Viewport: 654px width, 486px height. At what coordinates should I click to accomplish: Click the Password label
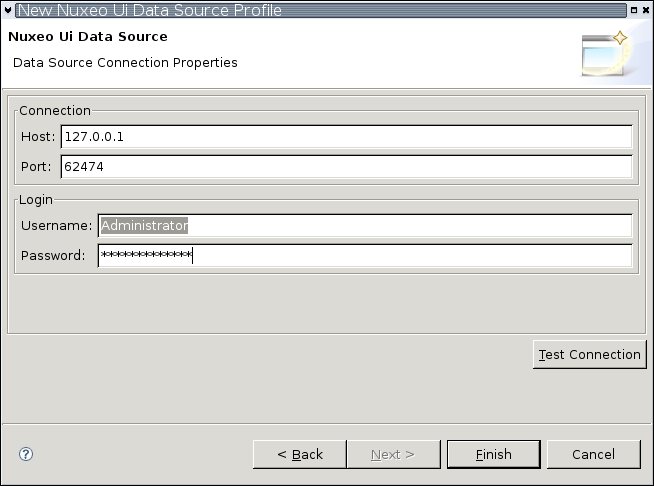(53, 255)
